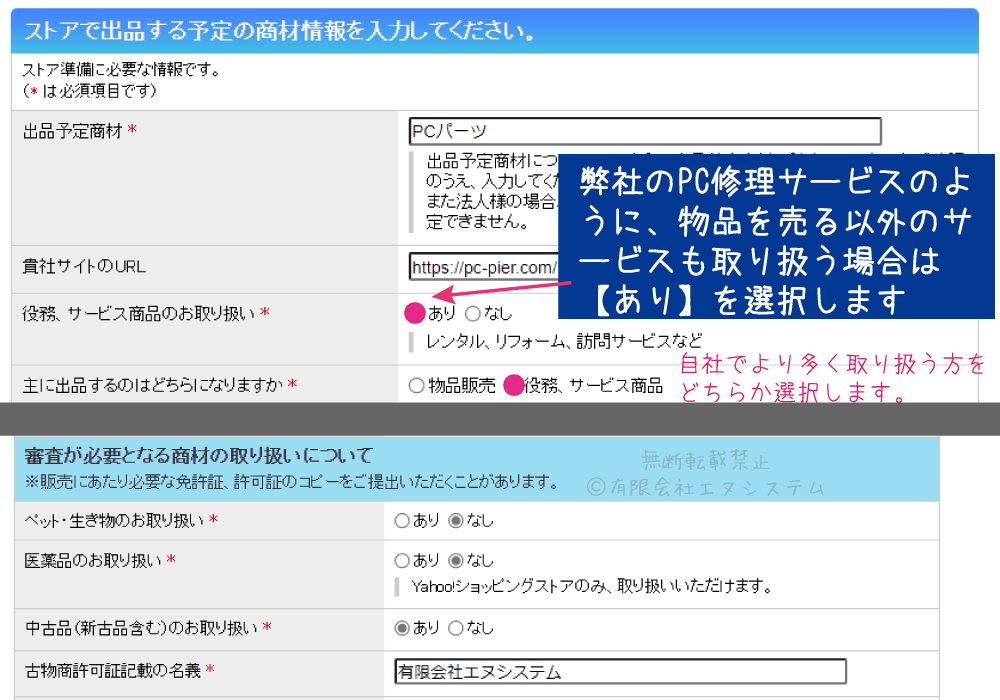Click the ストアで出品する予定の商材情報 header
This screenshot has height=700, width=1000.
[x=279, y=31]
